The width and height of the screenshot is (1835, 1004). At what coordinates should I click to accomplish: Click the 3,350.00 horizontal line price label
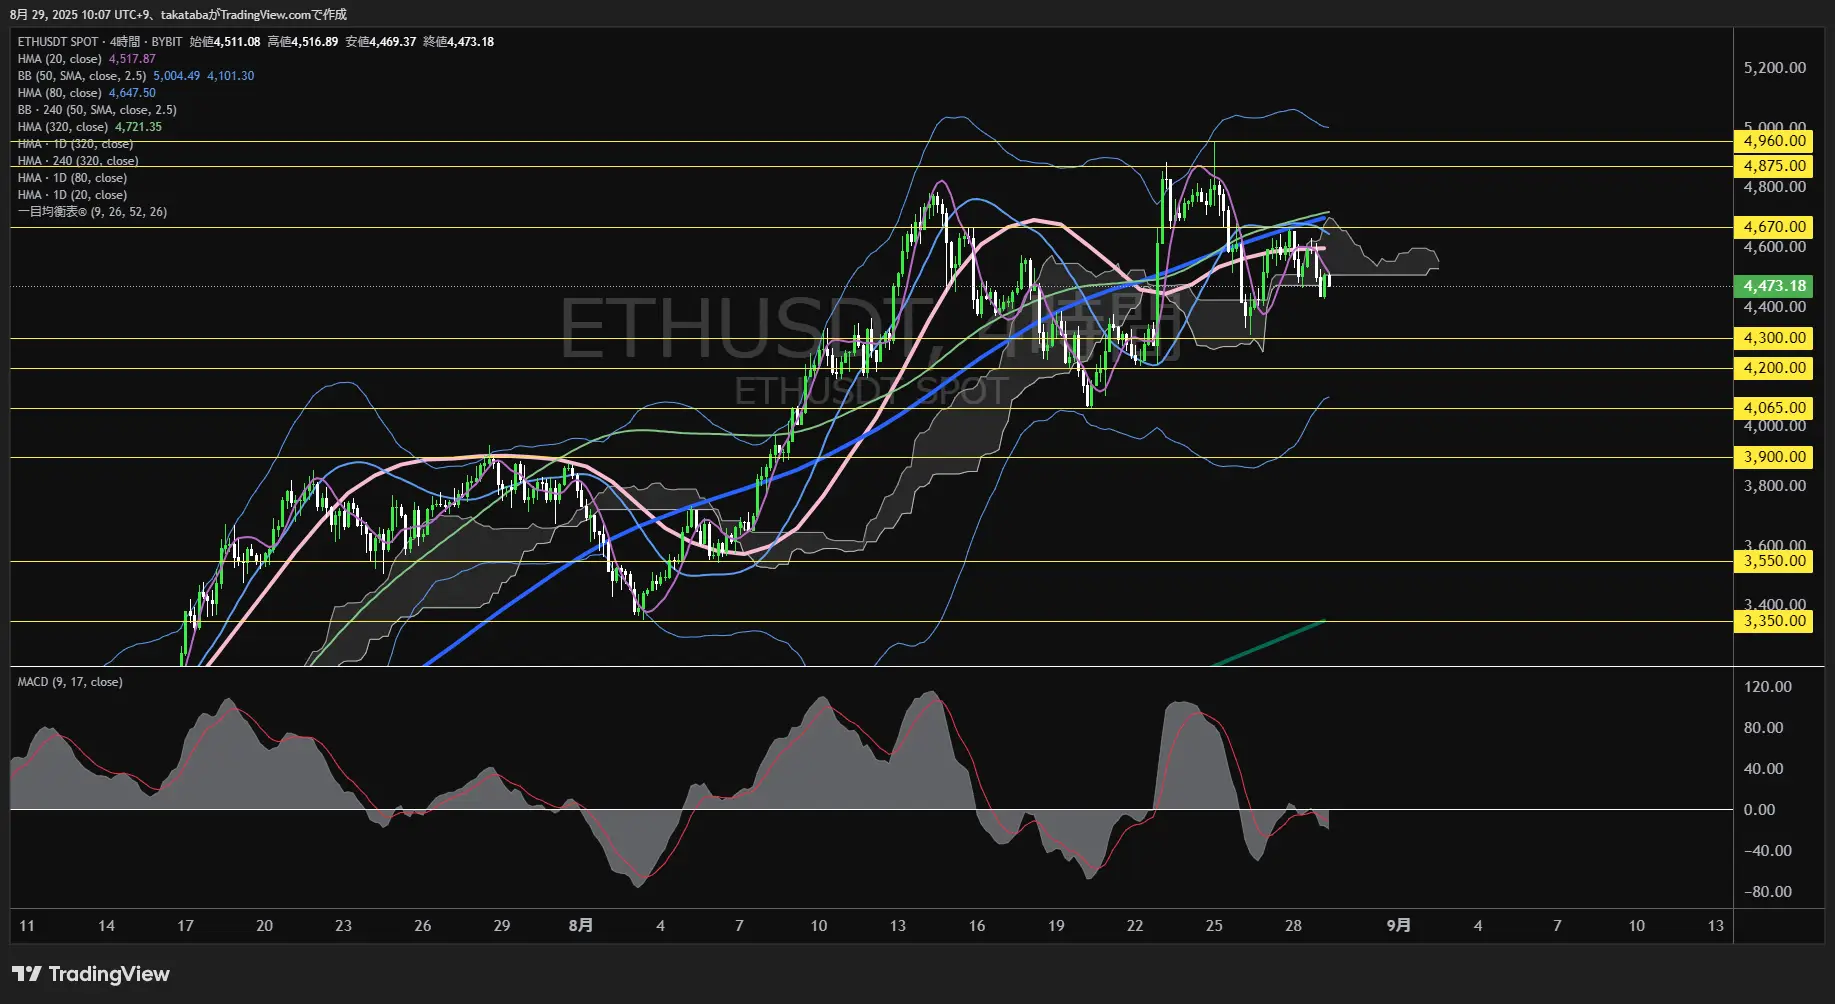(x=1774, y=621)
